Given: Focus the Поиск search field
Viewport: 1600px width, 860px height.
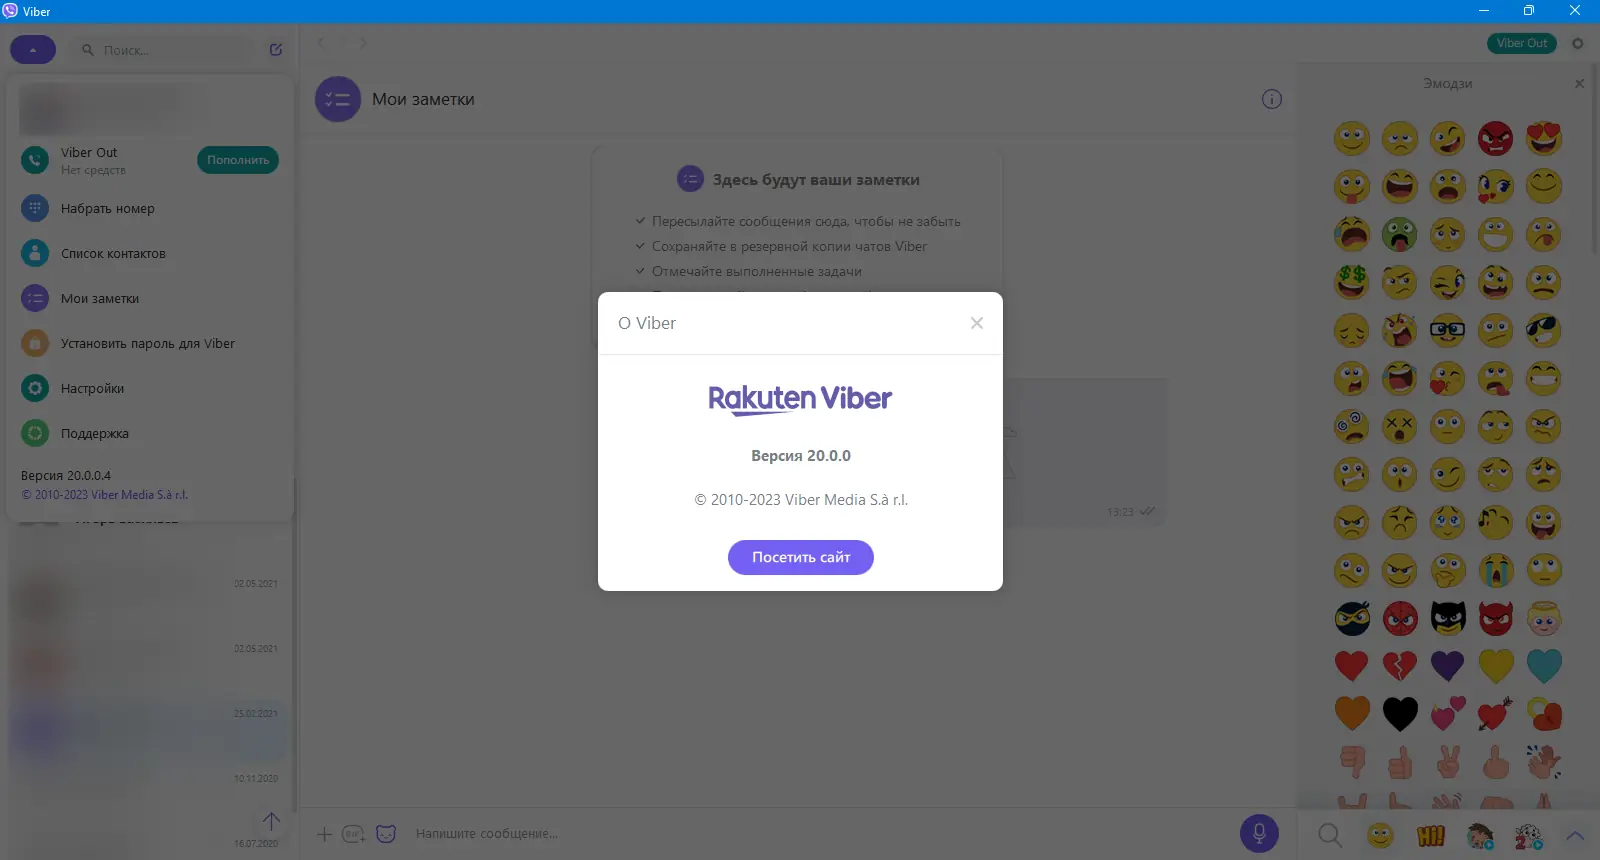Looking at the screenshot, I should click(165, 50).
